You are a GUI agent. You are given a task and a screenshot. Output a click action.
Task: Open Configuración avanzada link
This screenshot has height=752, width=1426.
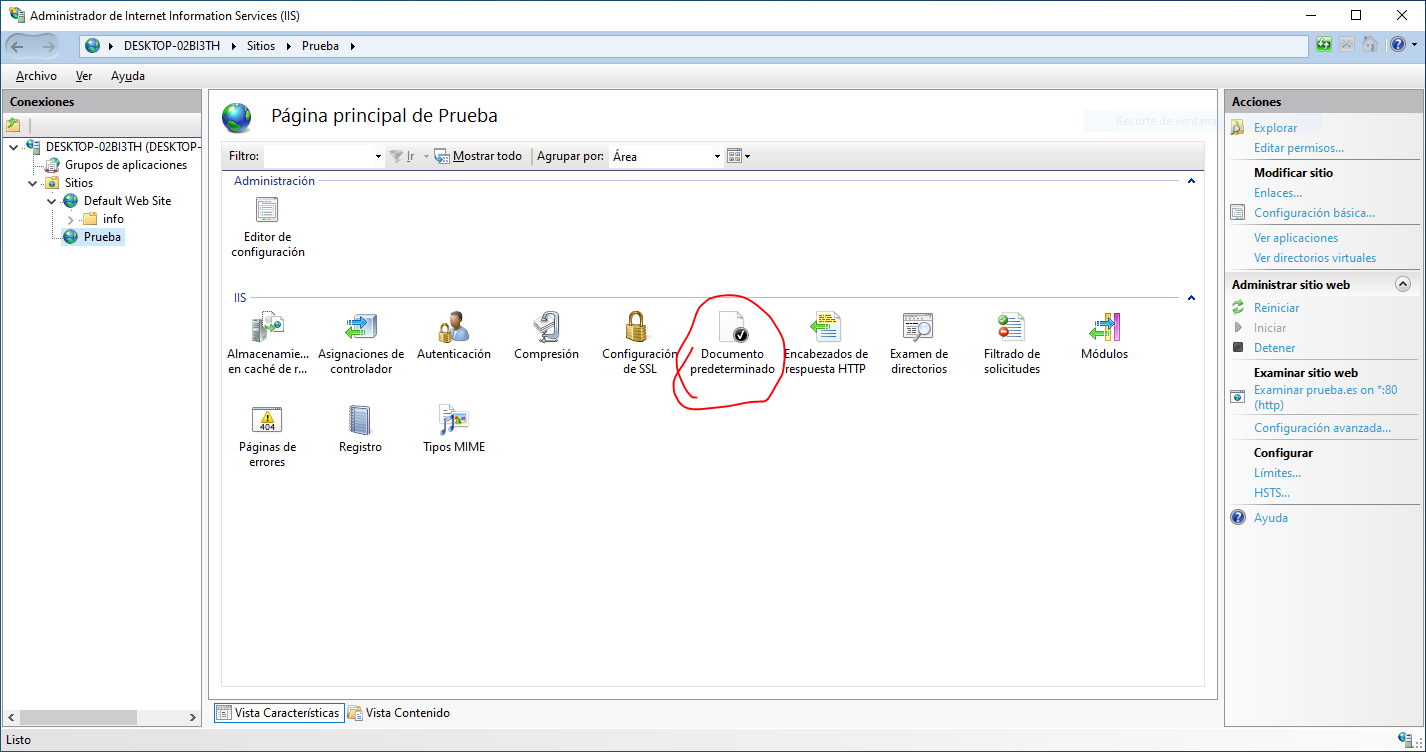pyautogui.click(x=1322, y=428)
